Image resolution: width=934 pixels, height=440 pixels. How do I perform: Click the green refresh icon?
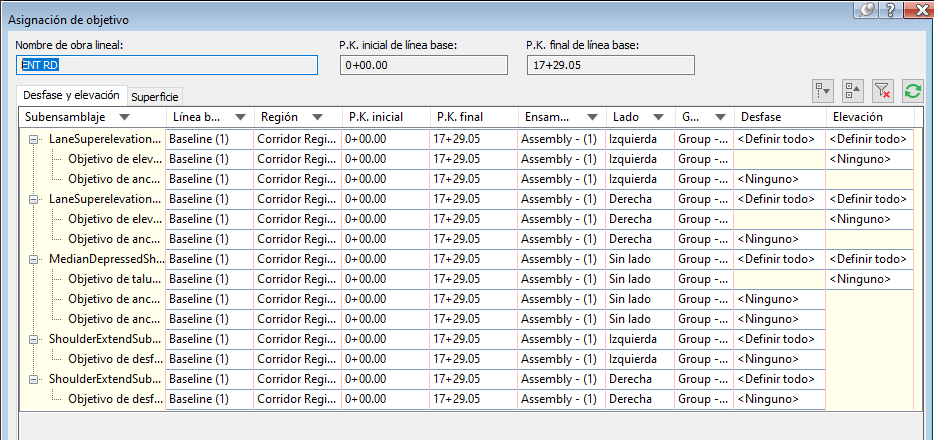pos(911,91)
